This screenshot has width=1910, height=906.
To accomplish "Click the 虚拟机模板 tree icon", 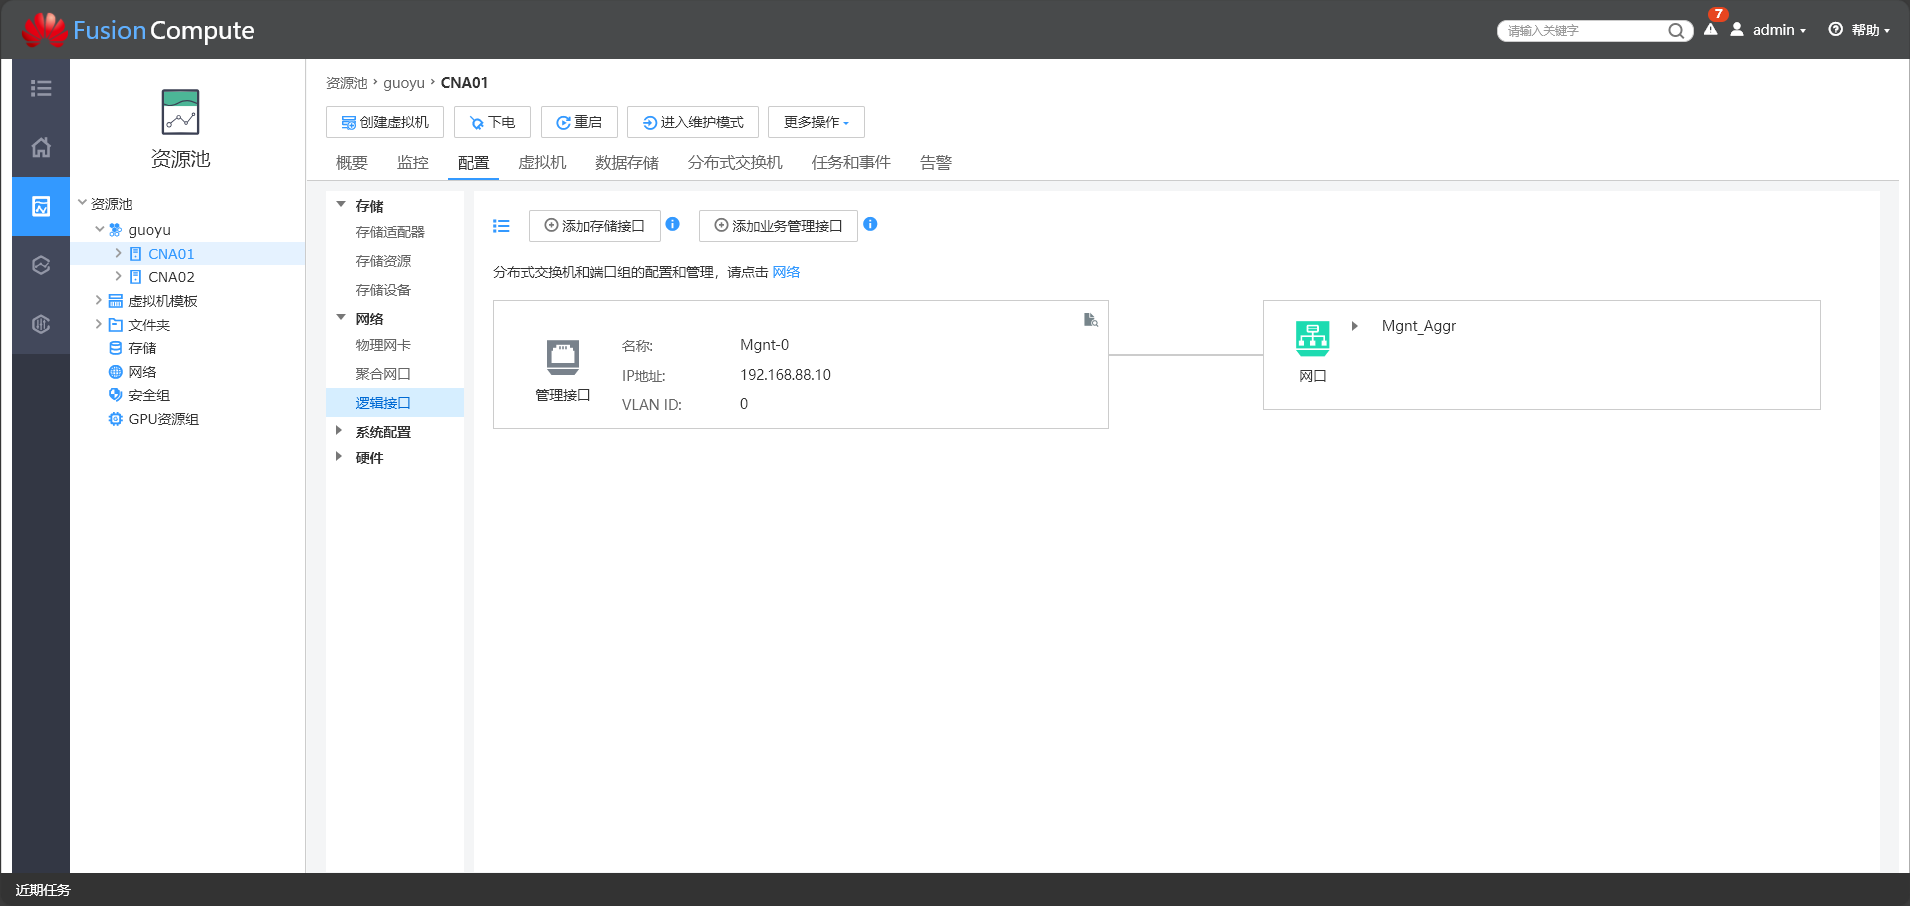I will pos(115,301).
